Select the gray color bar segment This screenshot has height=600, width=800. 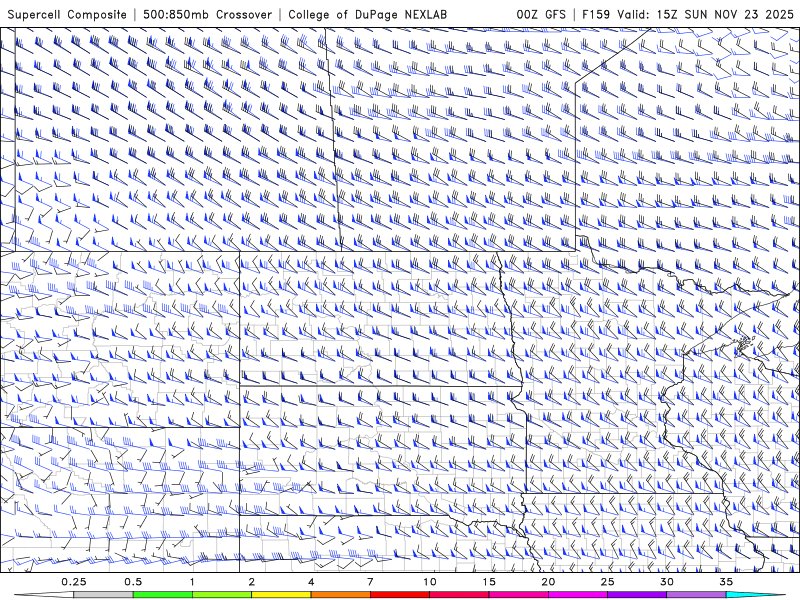coord(103,595)
